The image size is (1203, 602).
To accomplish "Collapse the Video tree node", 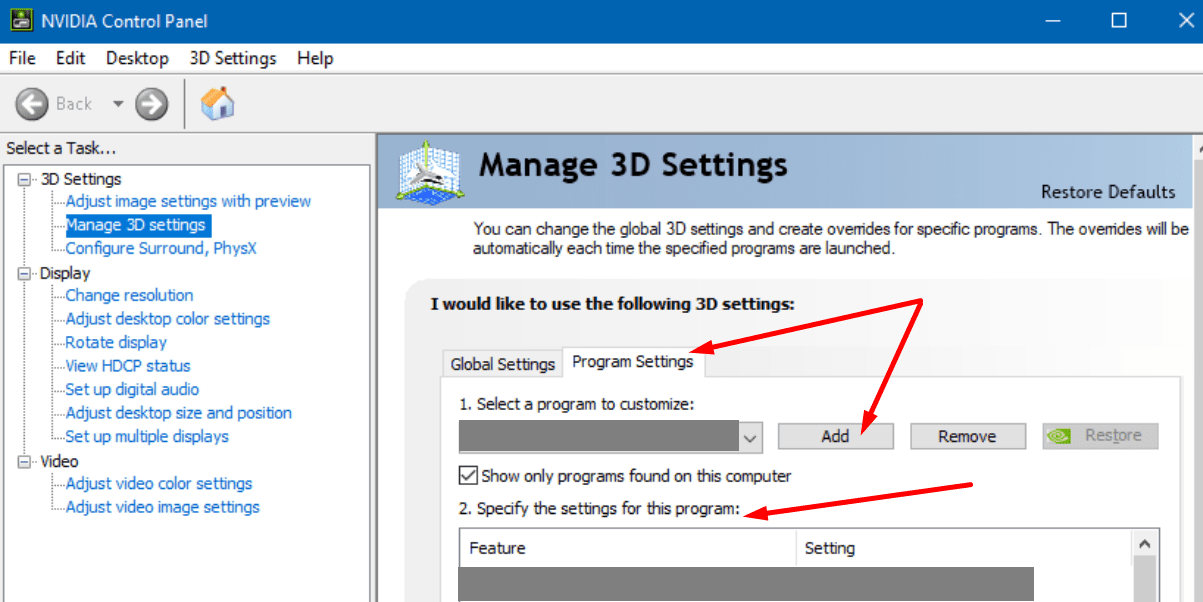I will [24, 461].
